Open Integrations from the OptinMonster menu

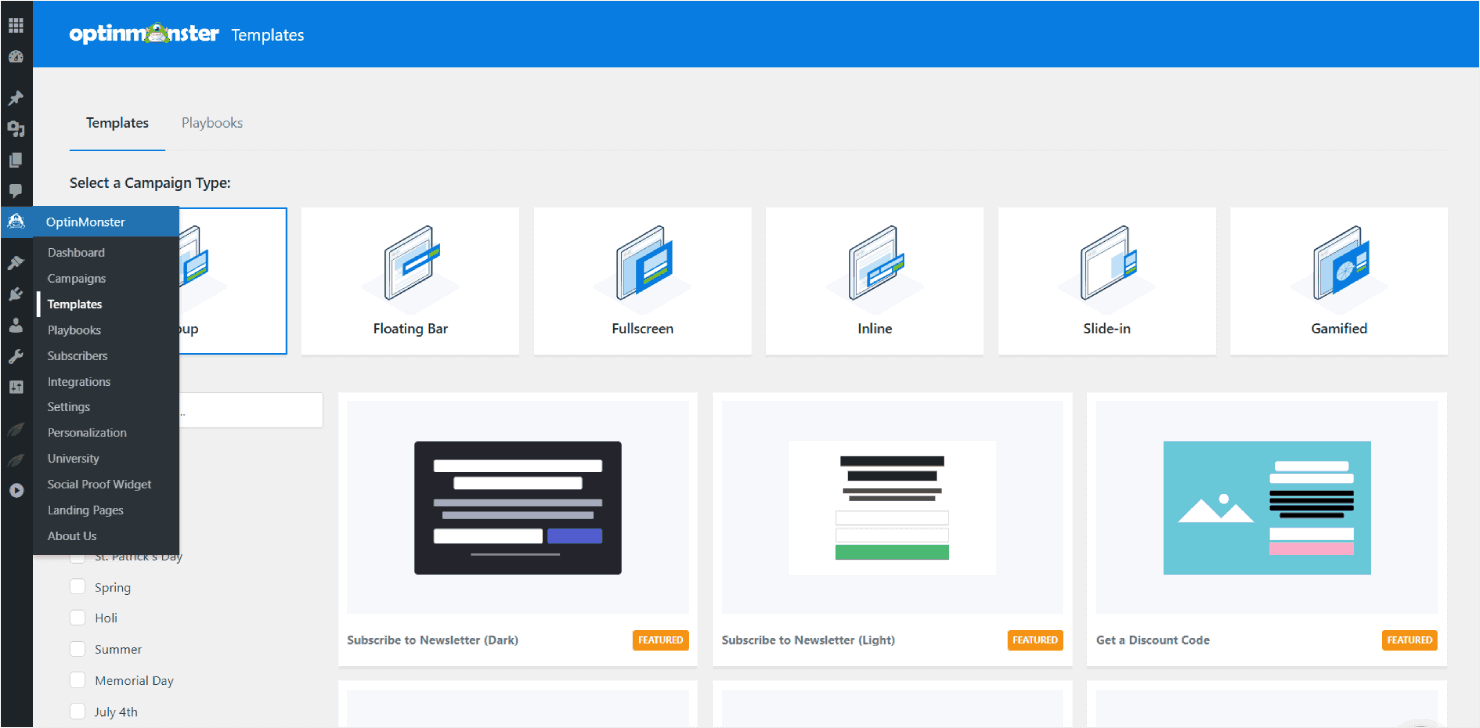click(x=79, y=381)
